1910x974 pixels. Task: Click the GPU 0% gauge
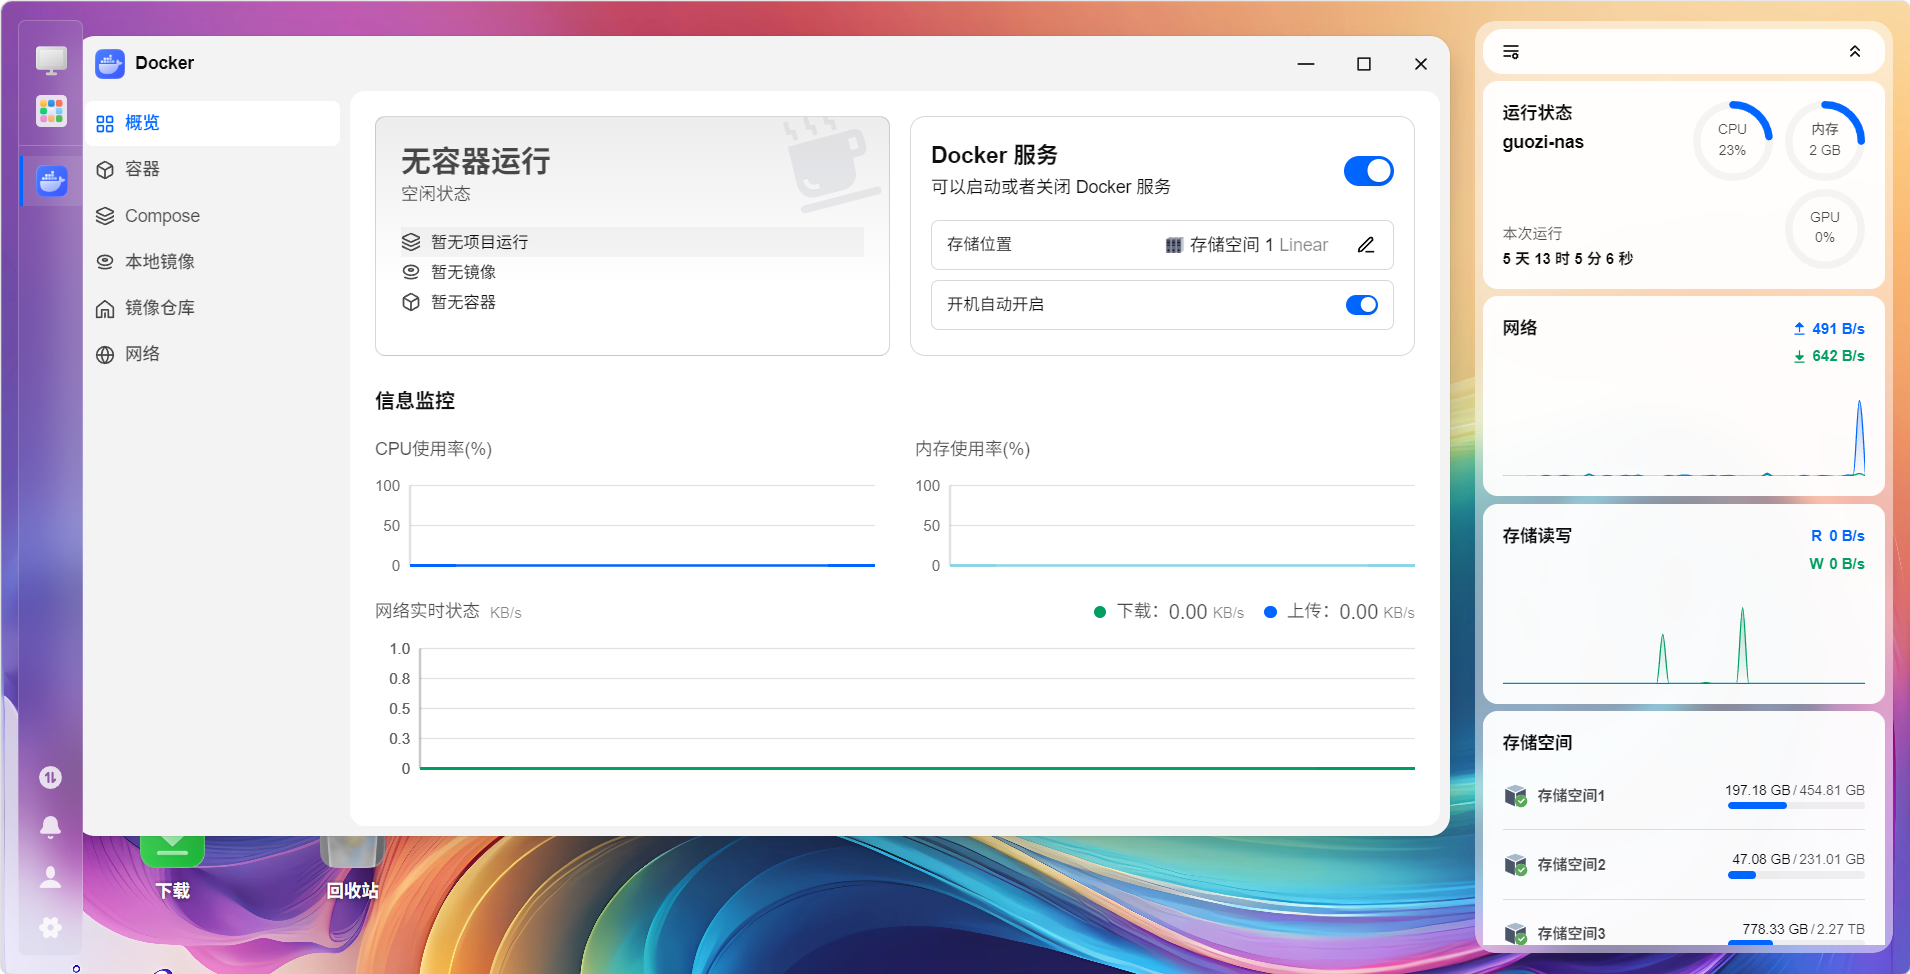coord(1824,228)
